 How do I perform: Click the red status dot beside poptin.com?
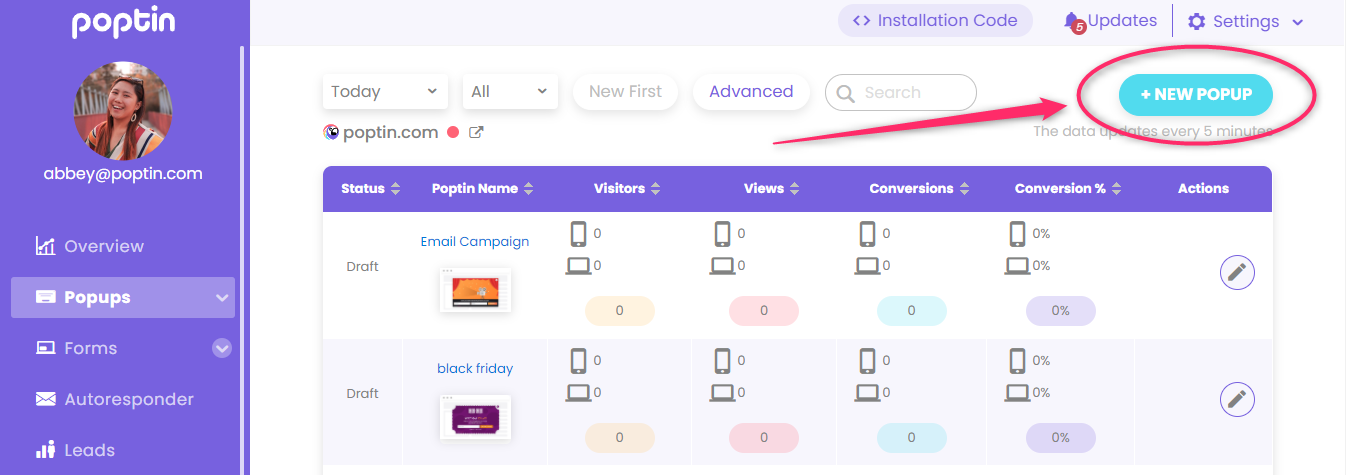tap(453, 132)
